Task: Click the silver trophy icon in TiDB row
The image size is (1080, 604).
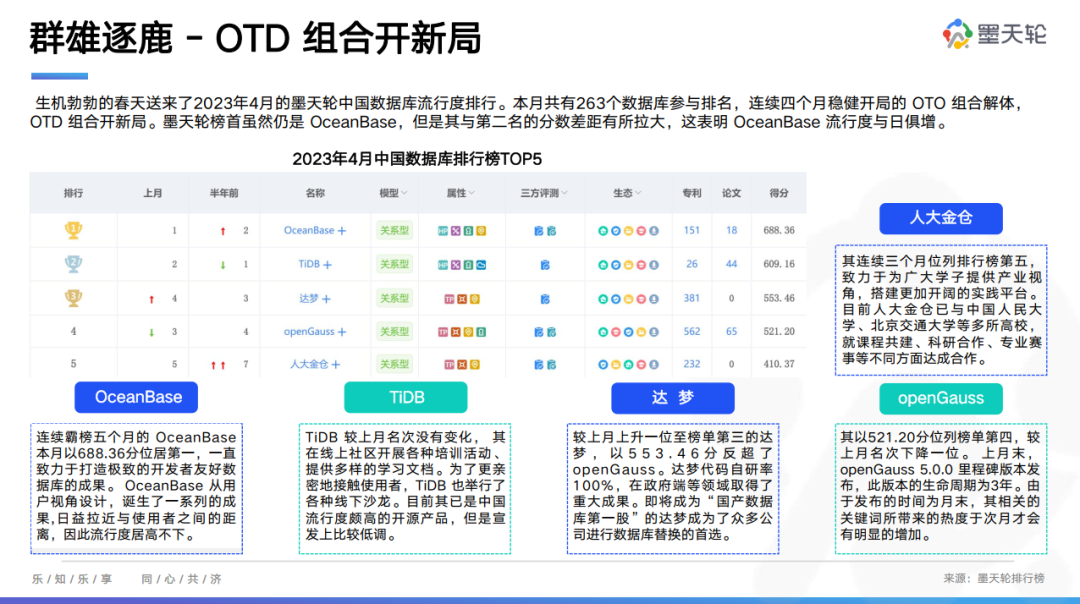Action: [73, 264]
